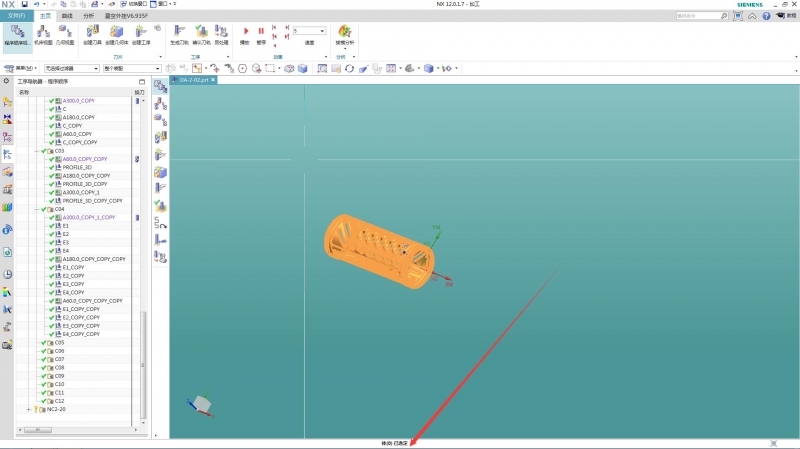The width and height of the screenshot is (800, 449).
Task: Click the vertical Verify Tool Path icon
Action: pyautogui.click(x=161, y=206)
